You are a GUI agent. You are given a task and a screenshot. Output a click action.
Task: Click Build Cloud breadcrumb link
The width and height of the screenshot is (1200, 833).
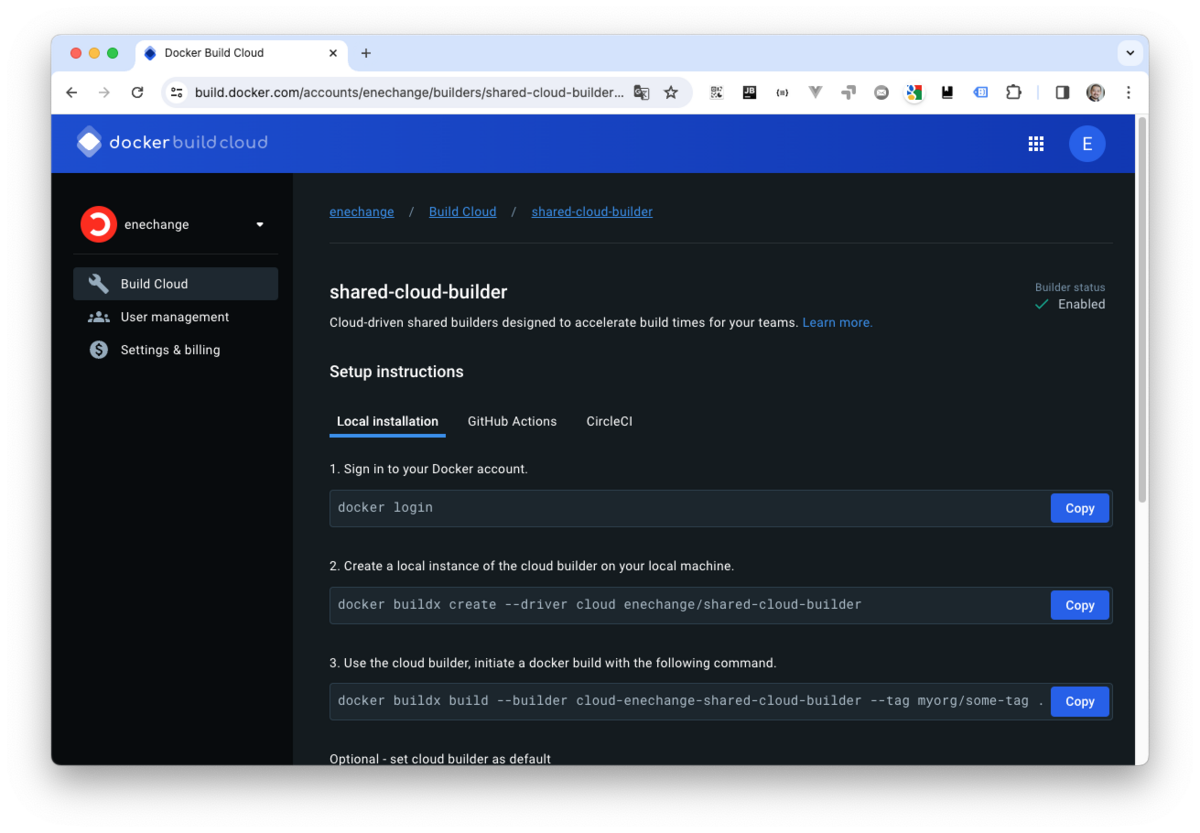click(463, 212)
